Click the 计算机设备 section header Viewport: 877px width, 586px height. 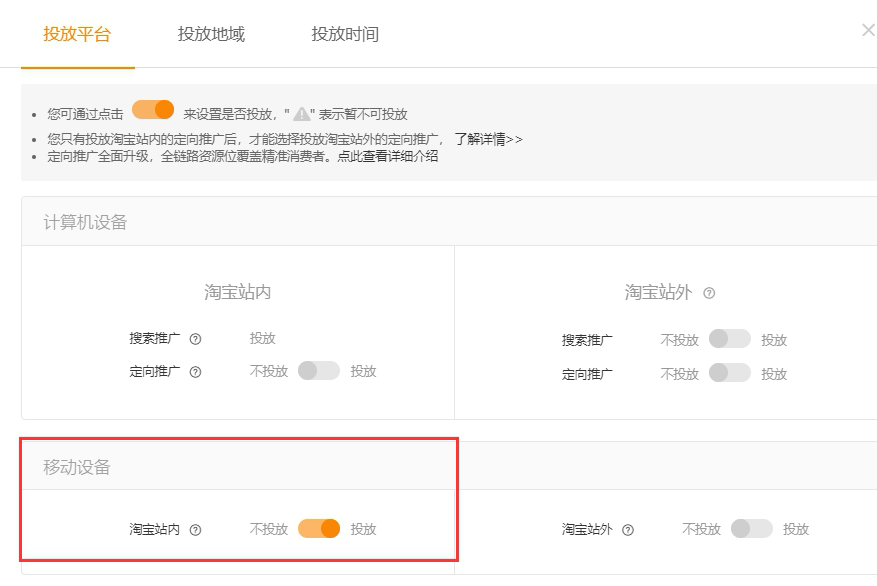click(85, 222)
